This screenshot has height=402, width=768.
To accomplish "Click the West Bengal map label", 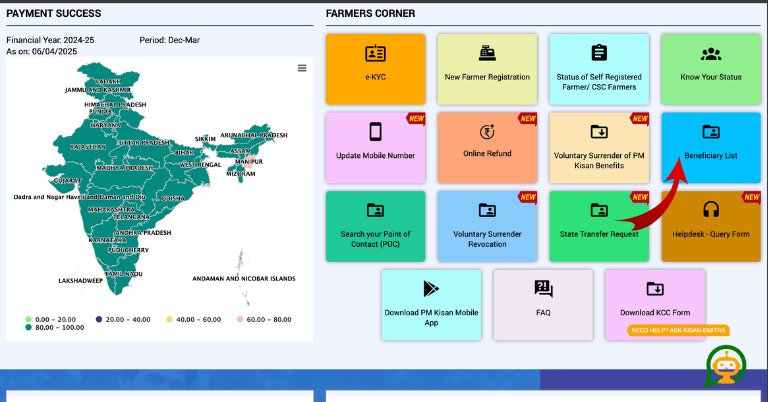I will pos(200,165).
